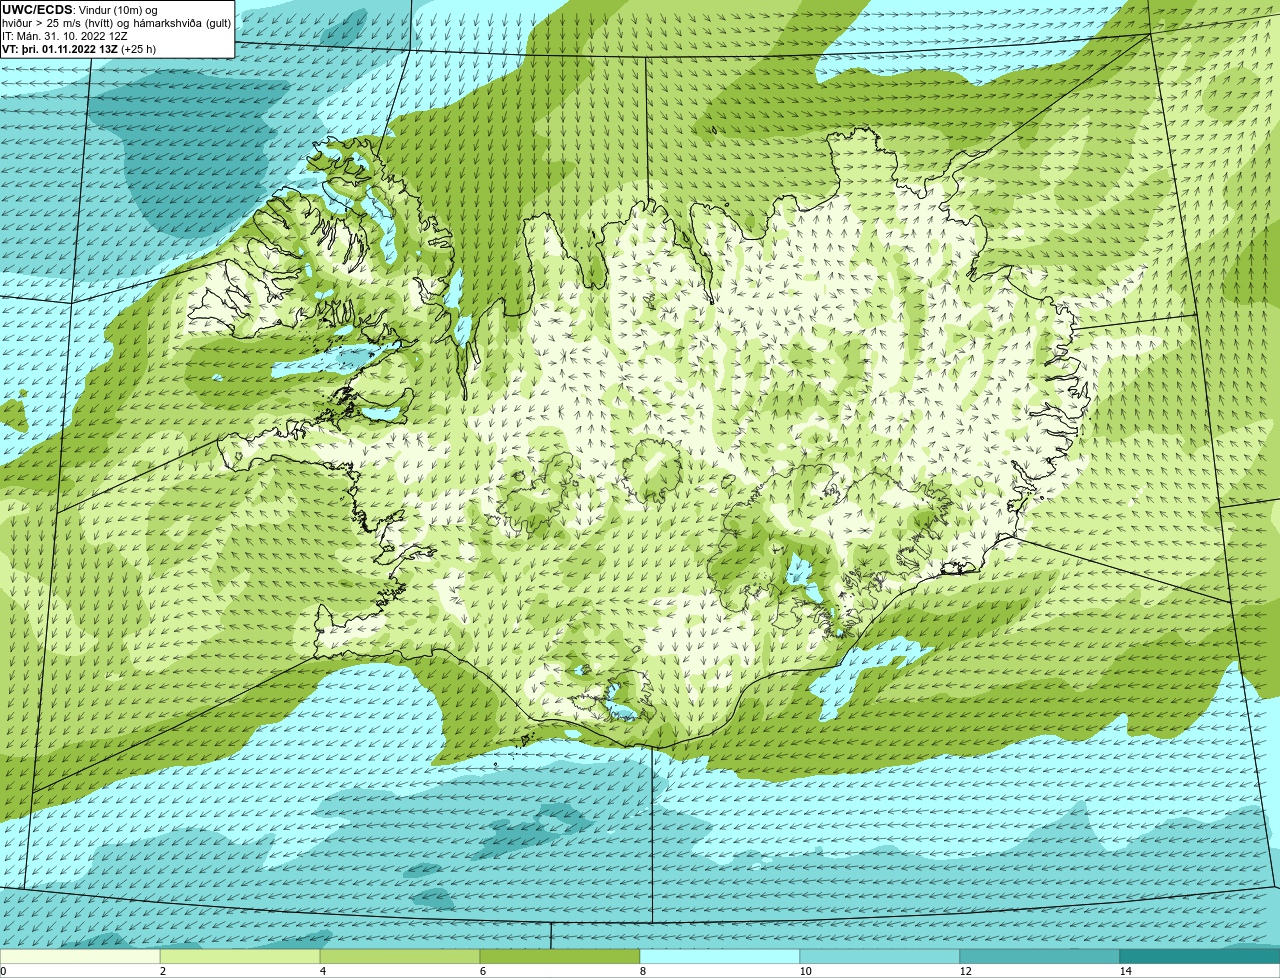Click the legend value label "2"
This screenshot has height=978, width=1280.
click(x=162, y=971)
